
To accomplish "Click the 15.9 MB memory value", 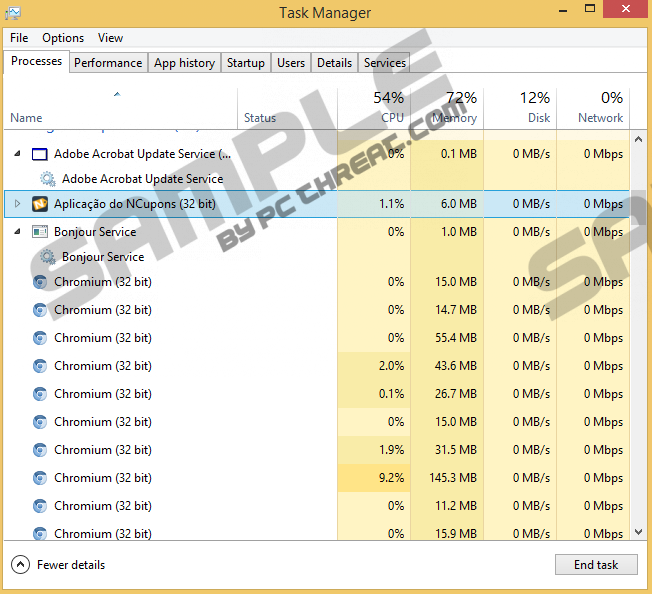I will pos(456,533).
